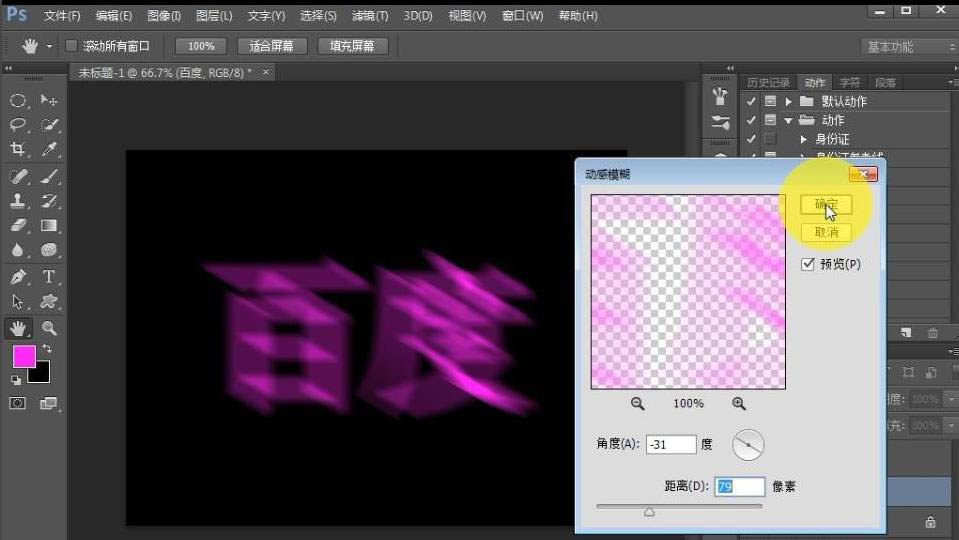Open the Hand tool preset picker dropdown
This screenshot has height=540, width=959.
(50, 46)
